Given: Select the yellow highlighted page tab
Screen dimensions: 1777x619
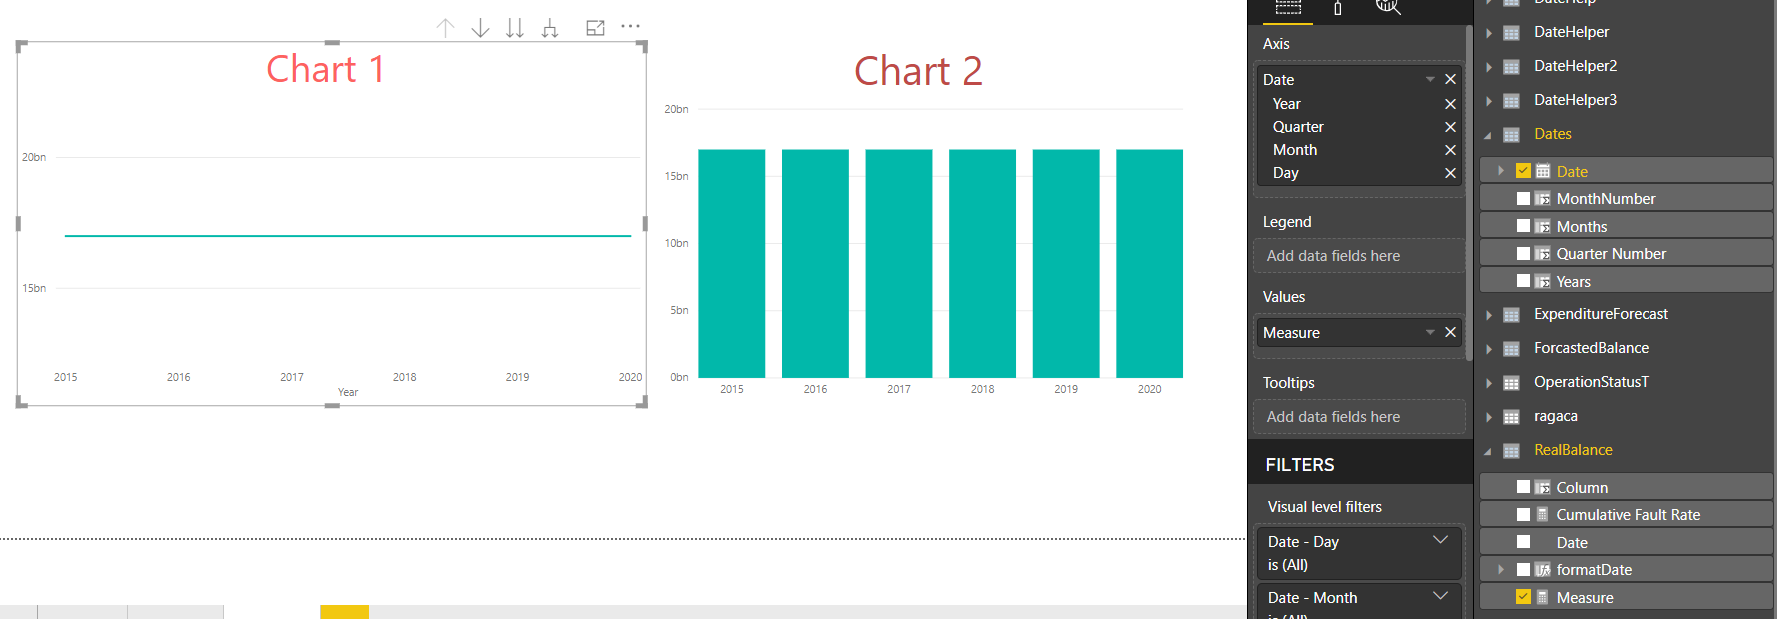Looking at the screenshot, I should [x=344, y=612].
